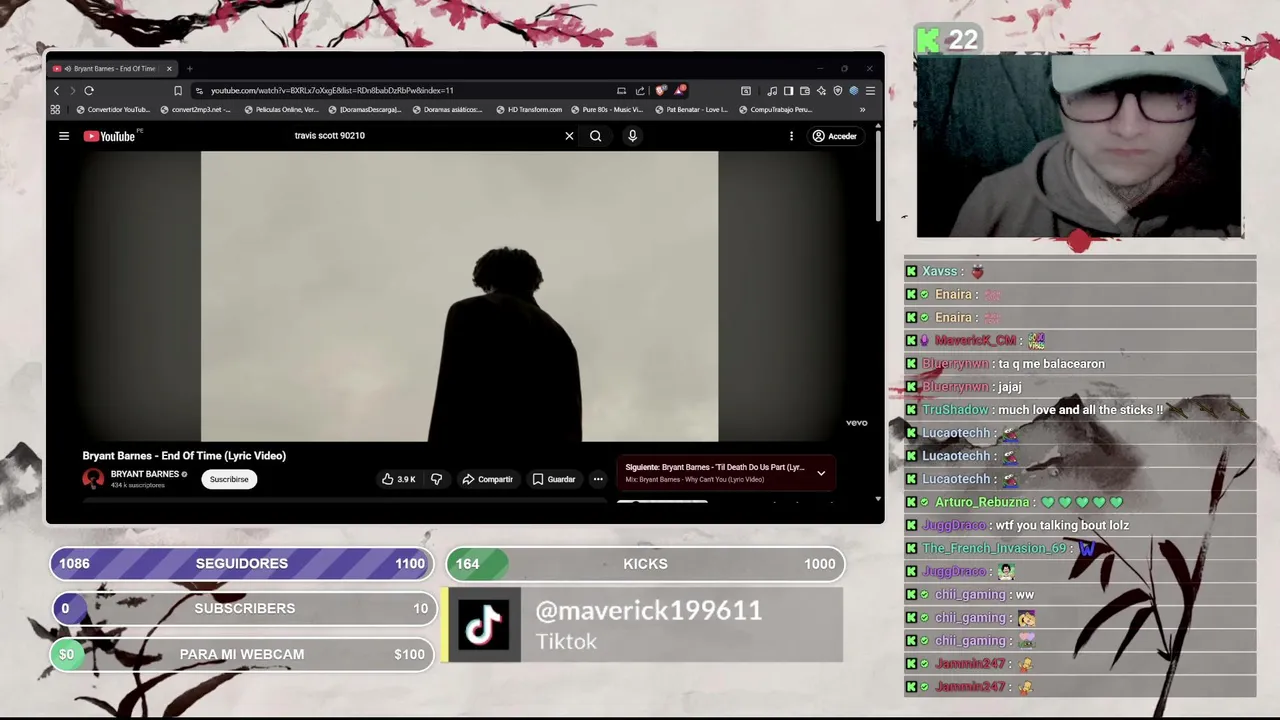
Task: Click the Kick logo viewer count 22
Action: coord(947,40)
